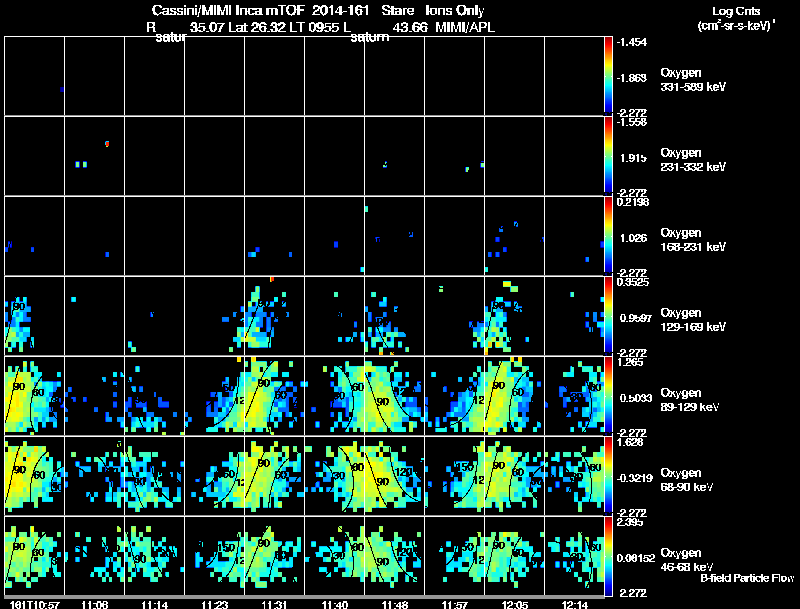Click the 'B-field Particle Flow' legend text

(747, 578)
